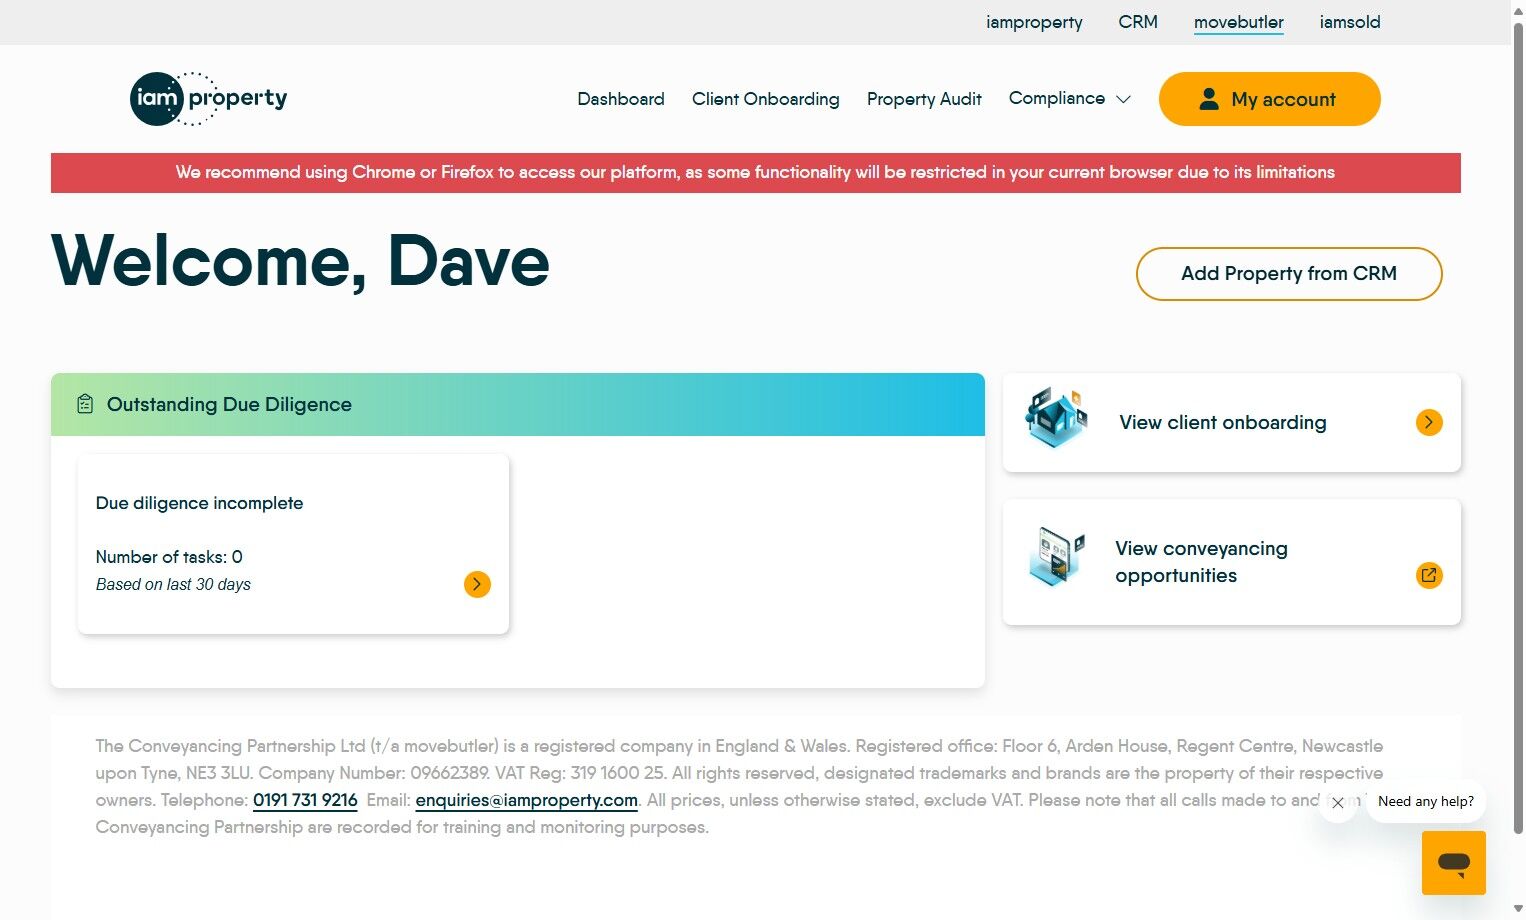Switch to iamsold top tab
Viewport: 1526px width, 920px height.
1350,22
